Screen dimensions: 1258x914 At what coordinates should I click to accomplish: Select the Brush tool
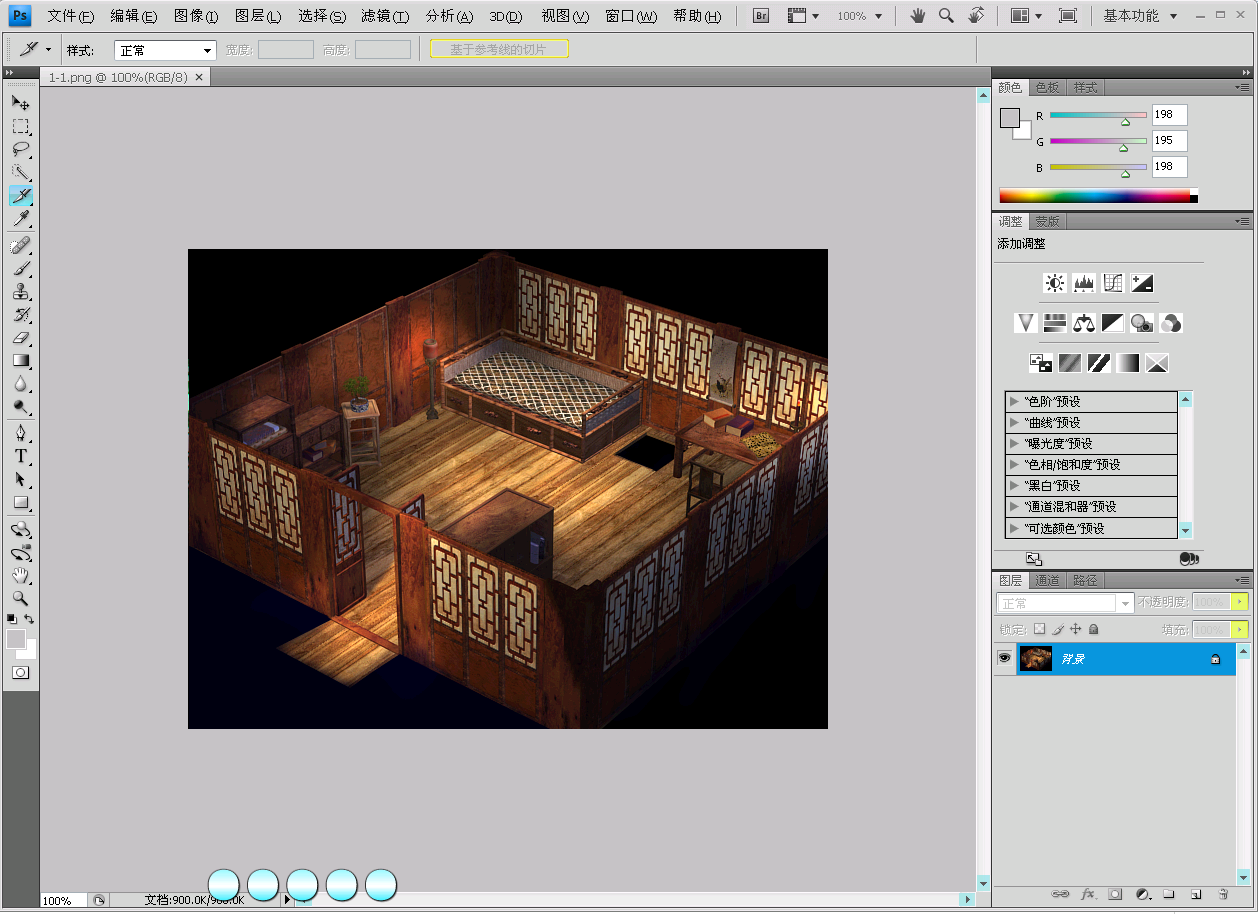[20, 268]
